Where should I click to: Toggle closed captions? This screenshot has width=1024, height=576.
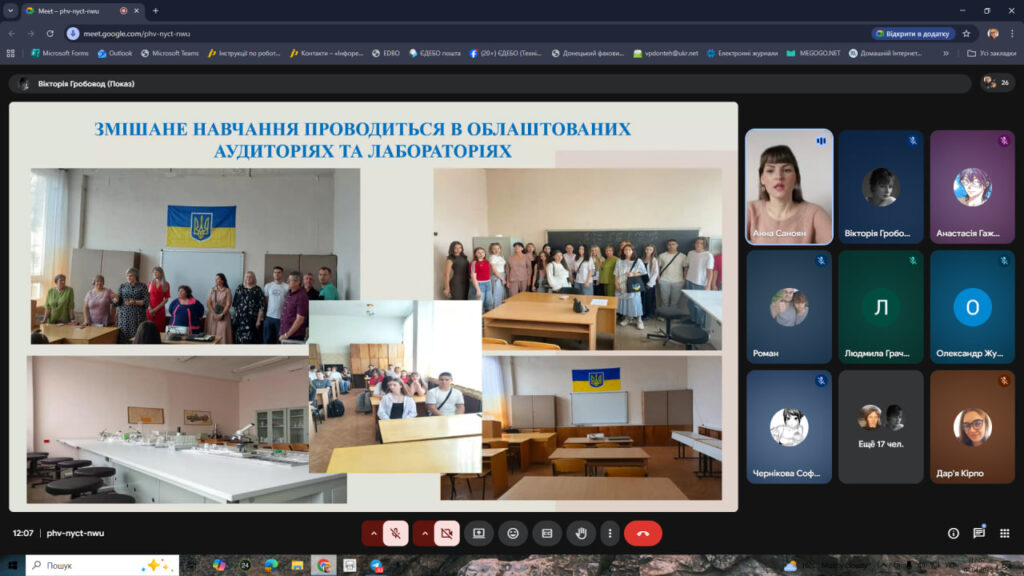coord(547,533)
